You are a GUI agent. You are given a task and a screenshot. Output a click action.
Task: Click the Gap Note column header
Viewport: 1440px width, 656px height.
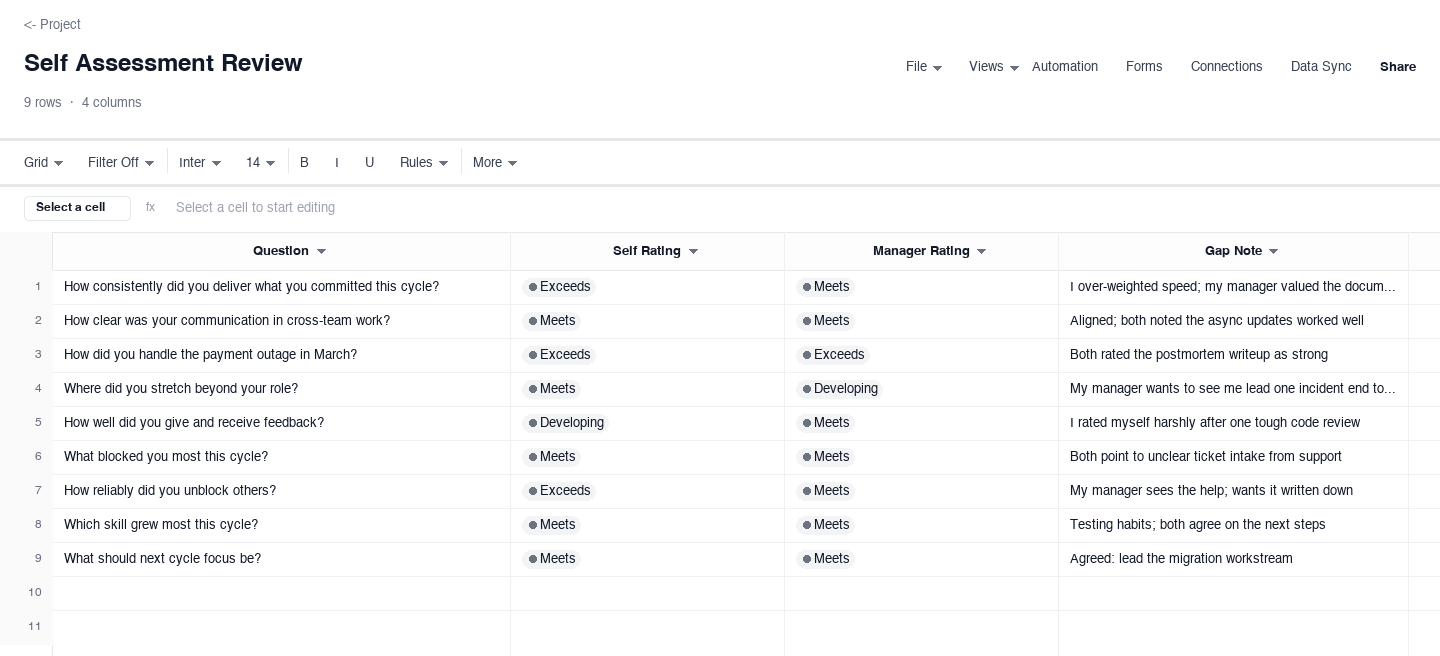coord(1233,252)
